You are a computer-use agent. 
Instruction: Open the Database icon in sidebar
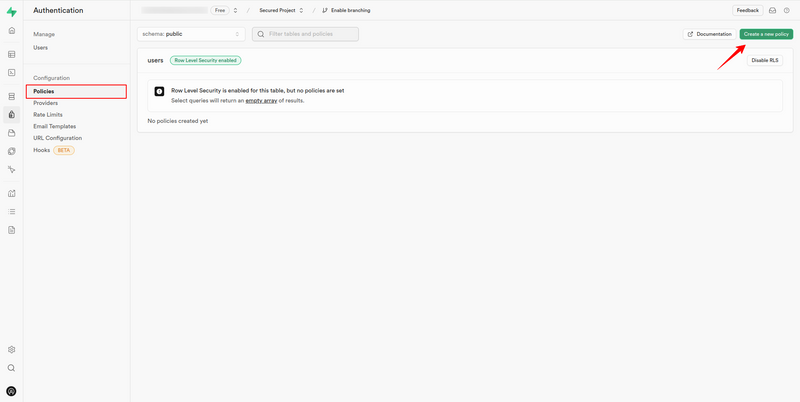[11, 96]
